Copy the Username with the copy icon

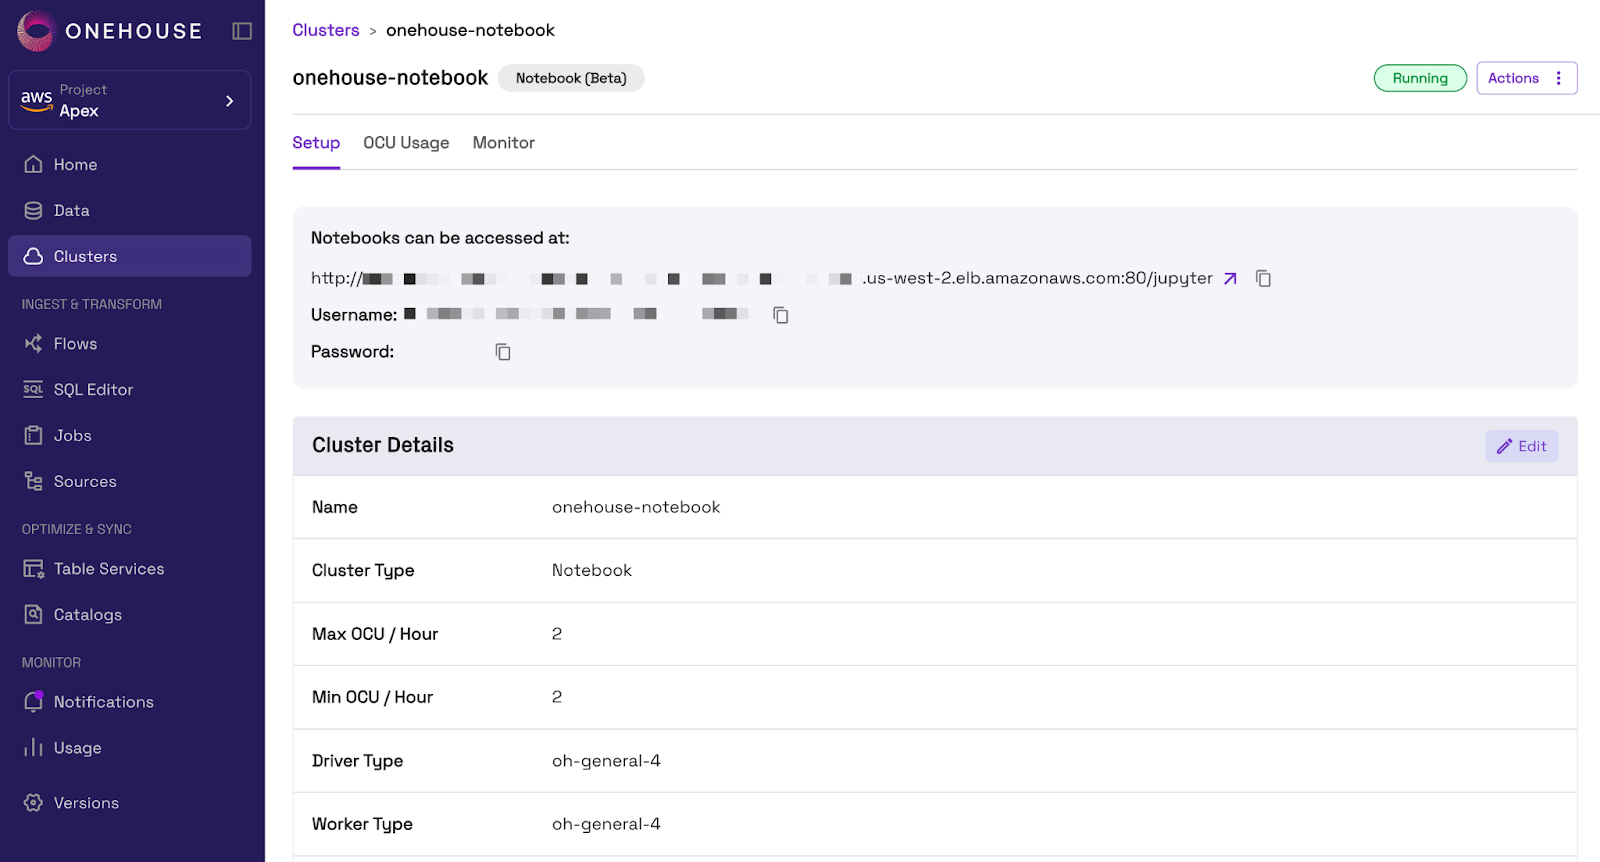click(x=780, y=315)
